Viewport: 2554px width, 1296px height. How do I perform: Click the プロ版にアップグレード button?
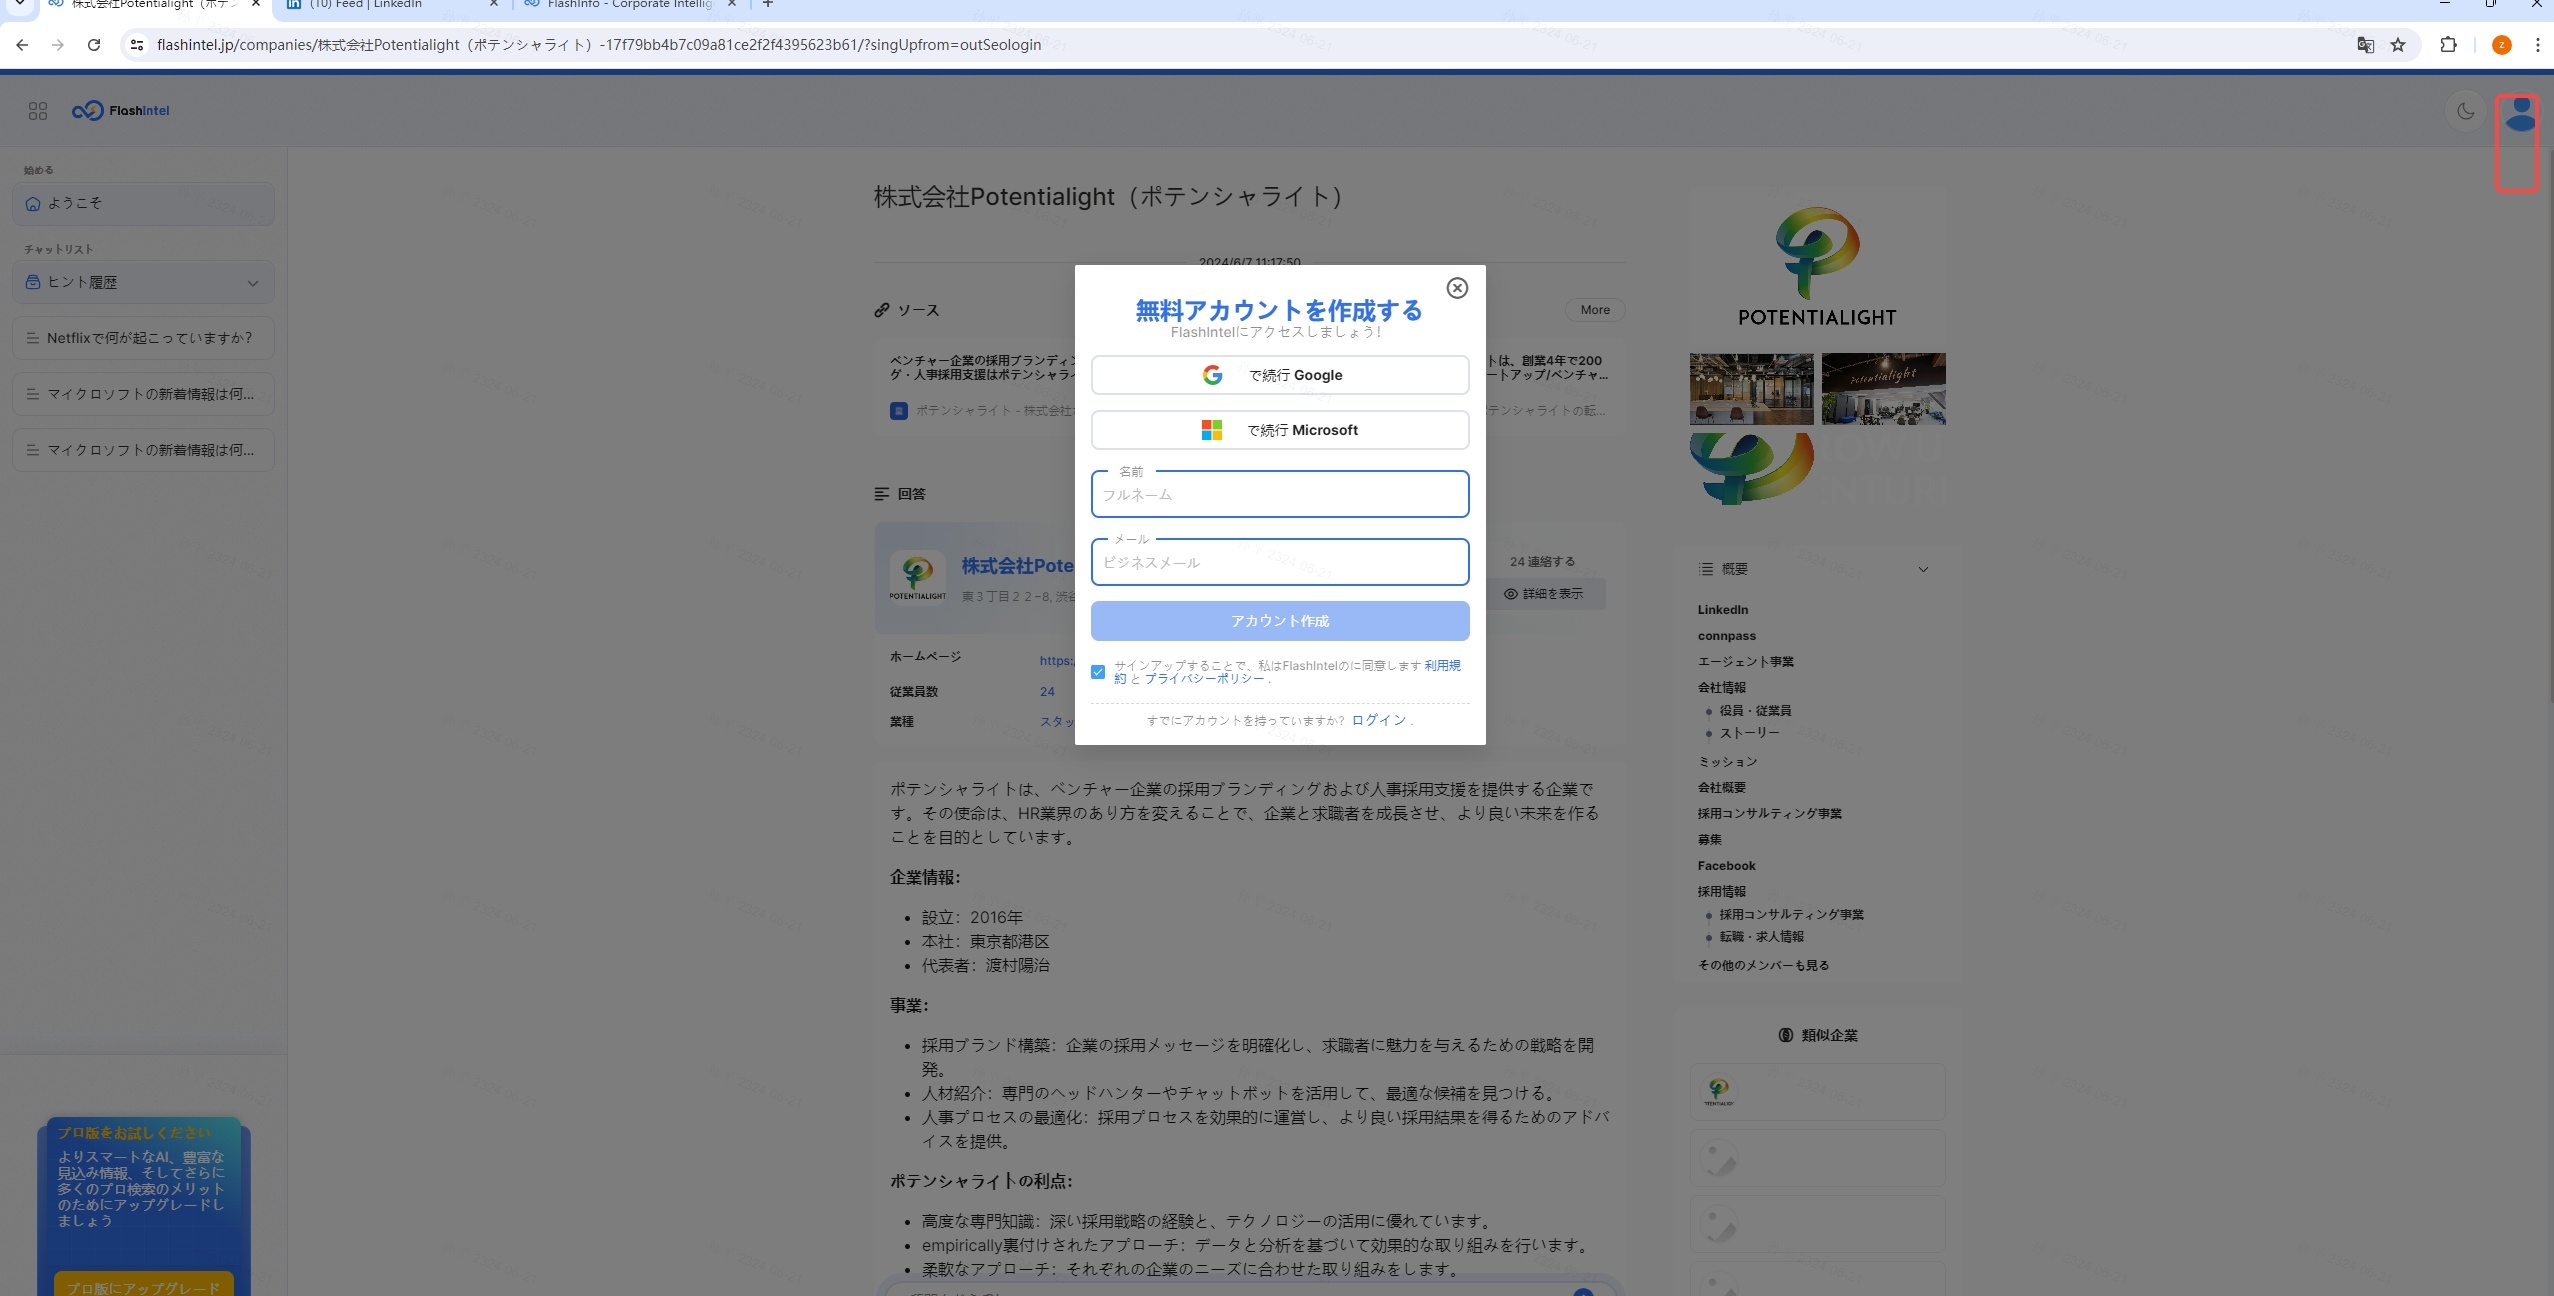144,1286
